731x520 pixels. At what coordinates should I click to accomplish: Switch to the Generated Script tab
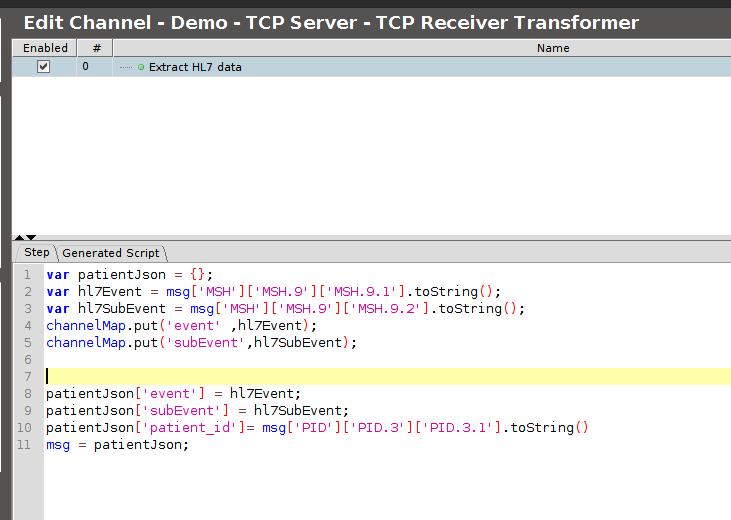click(x=111, y=253)
